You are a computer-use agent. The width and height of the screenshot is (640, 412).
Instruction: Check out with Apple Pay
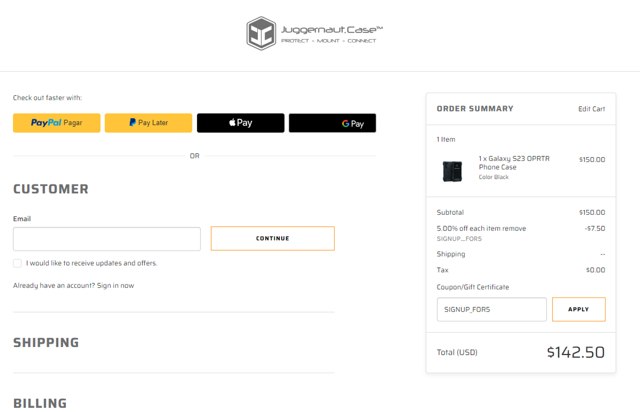(240, 123)
